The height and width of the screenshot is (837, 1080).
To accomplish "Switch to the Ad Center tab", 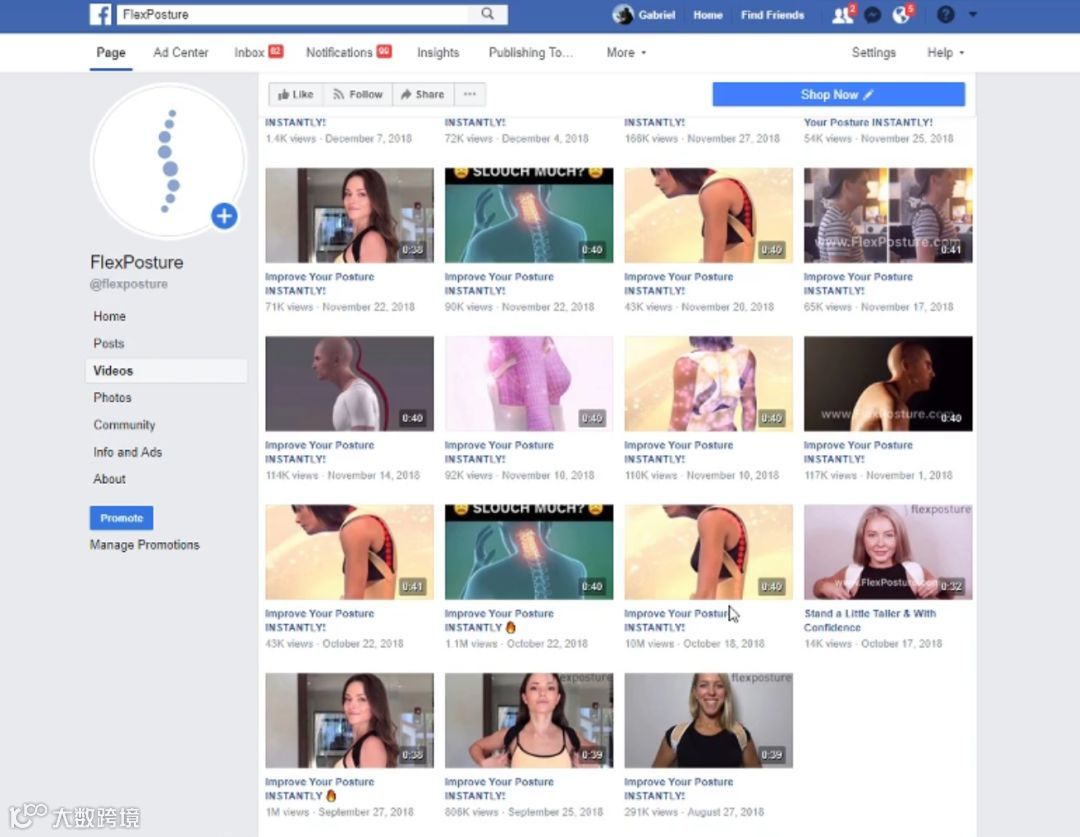I will click(x=180, y=52).
